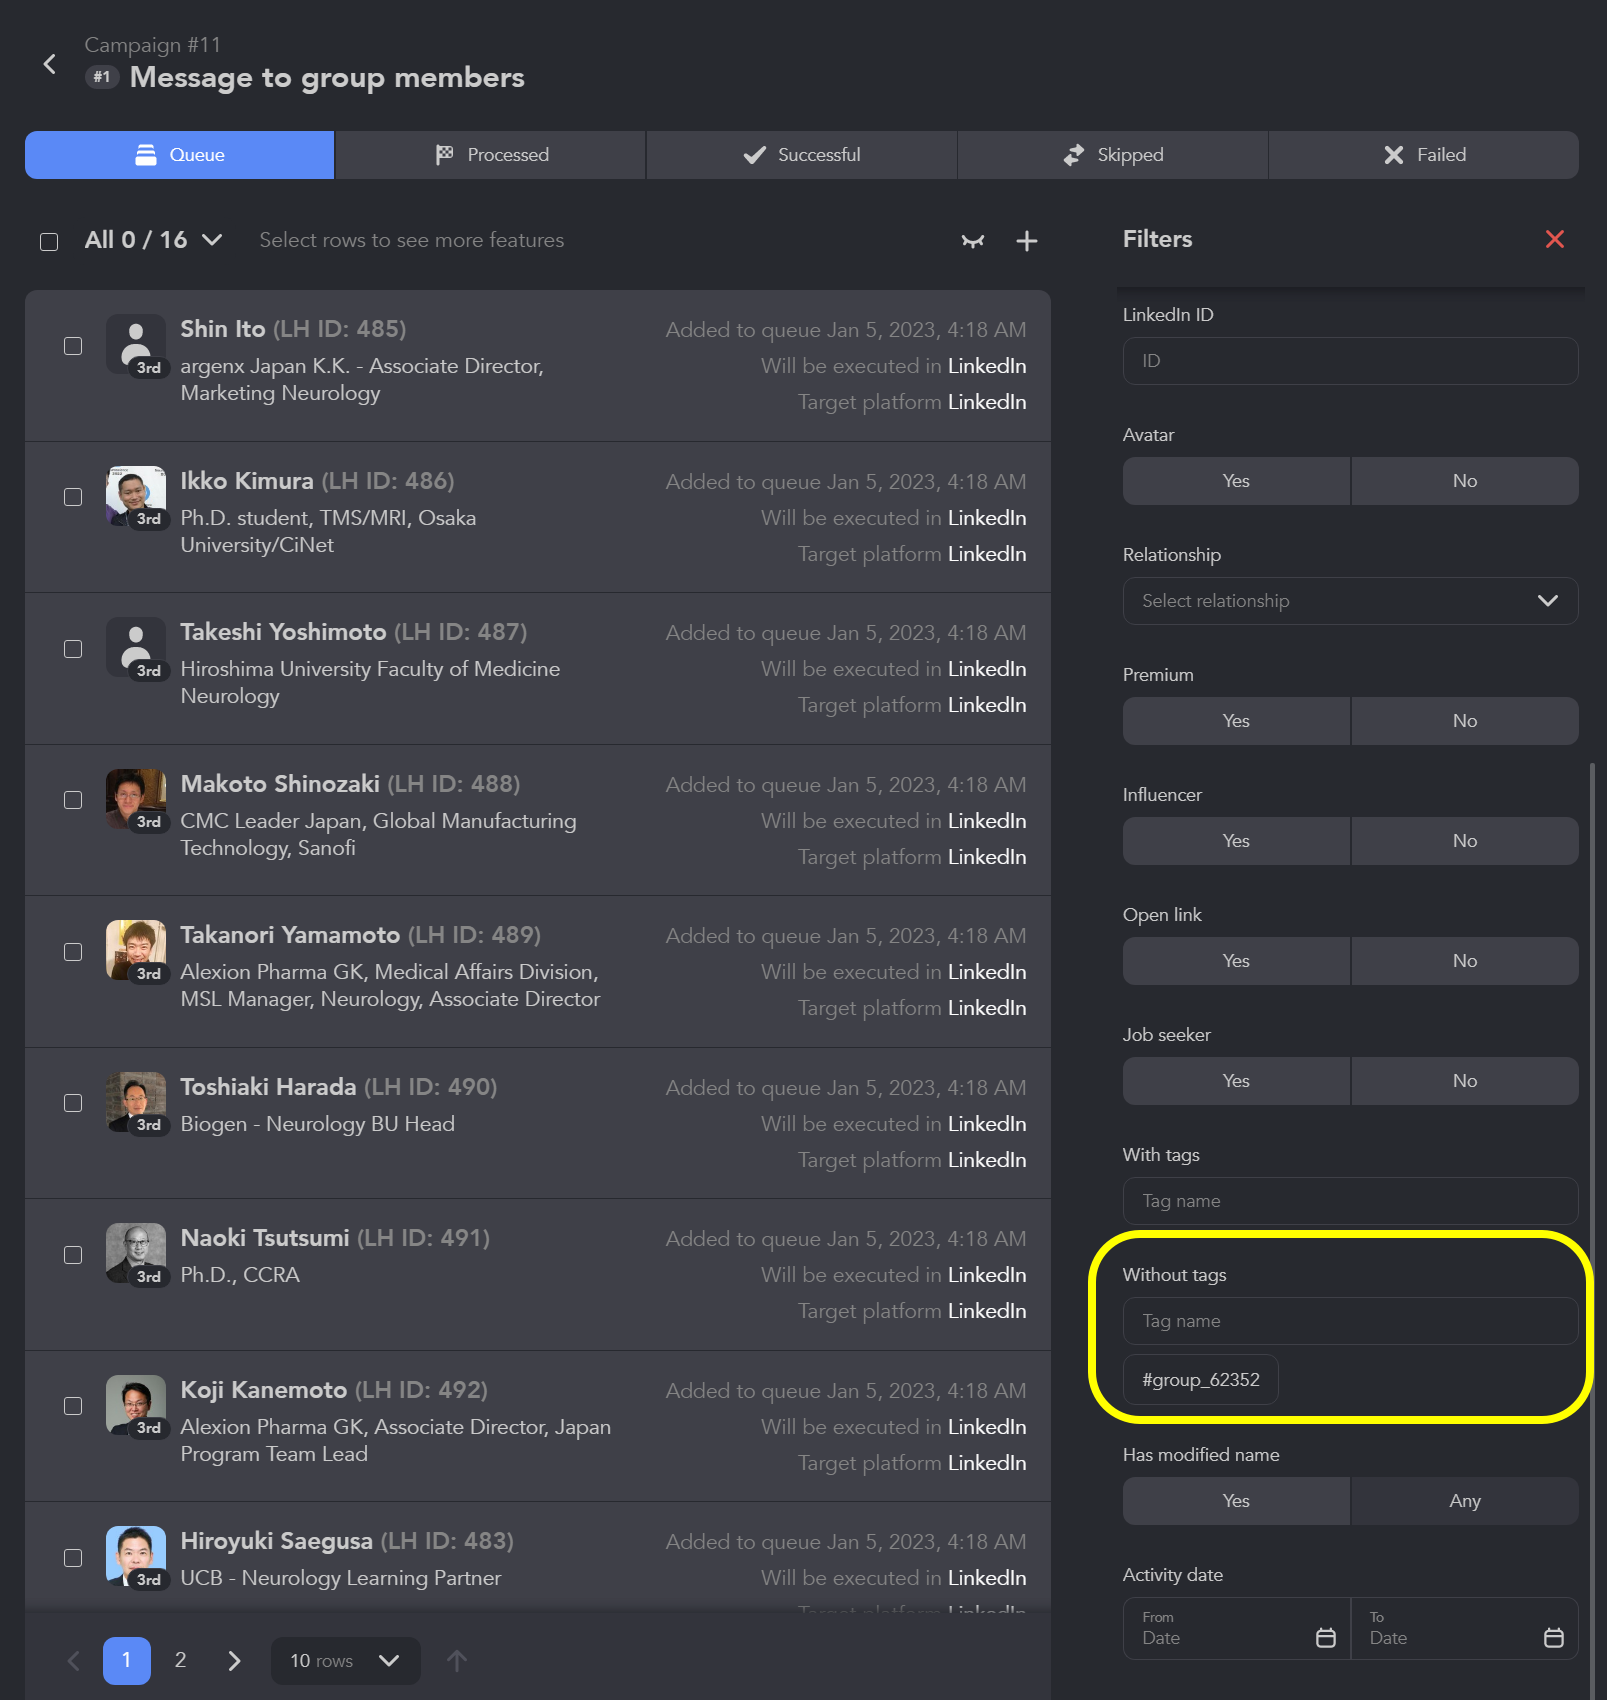Close the Filters panel with red X

1554,239
